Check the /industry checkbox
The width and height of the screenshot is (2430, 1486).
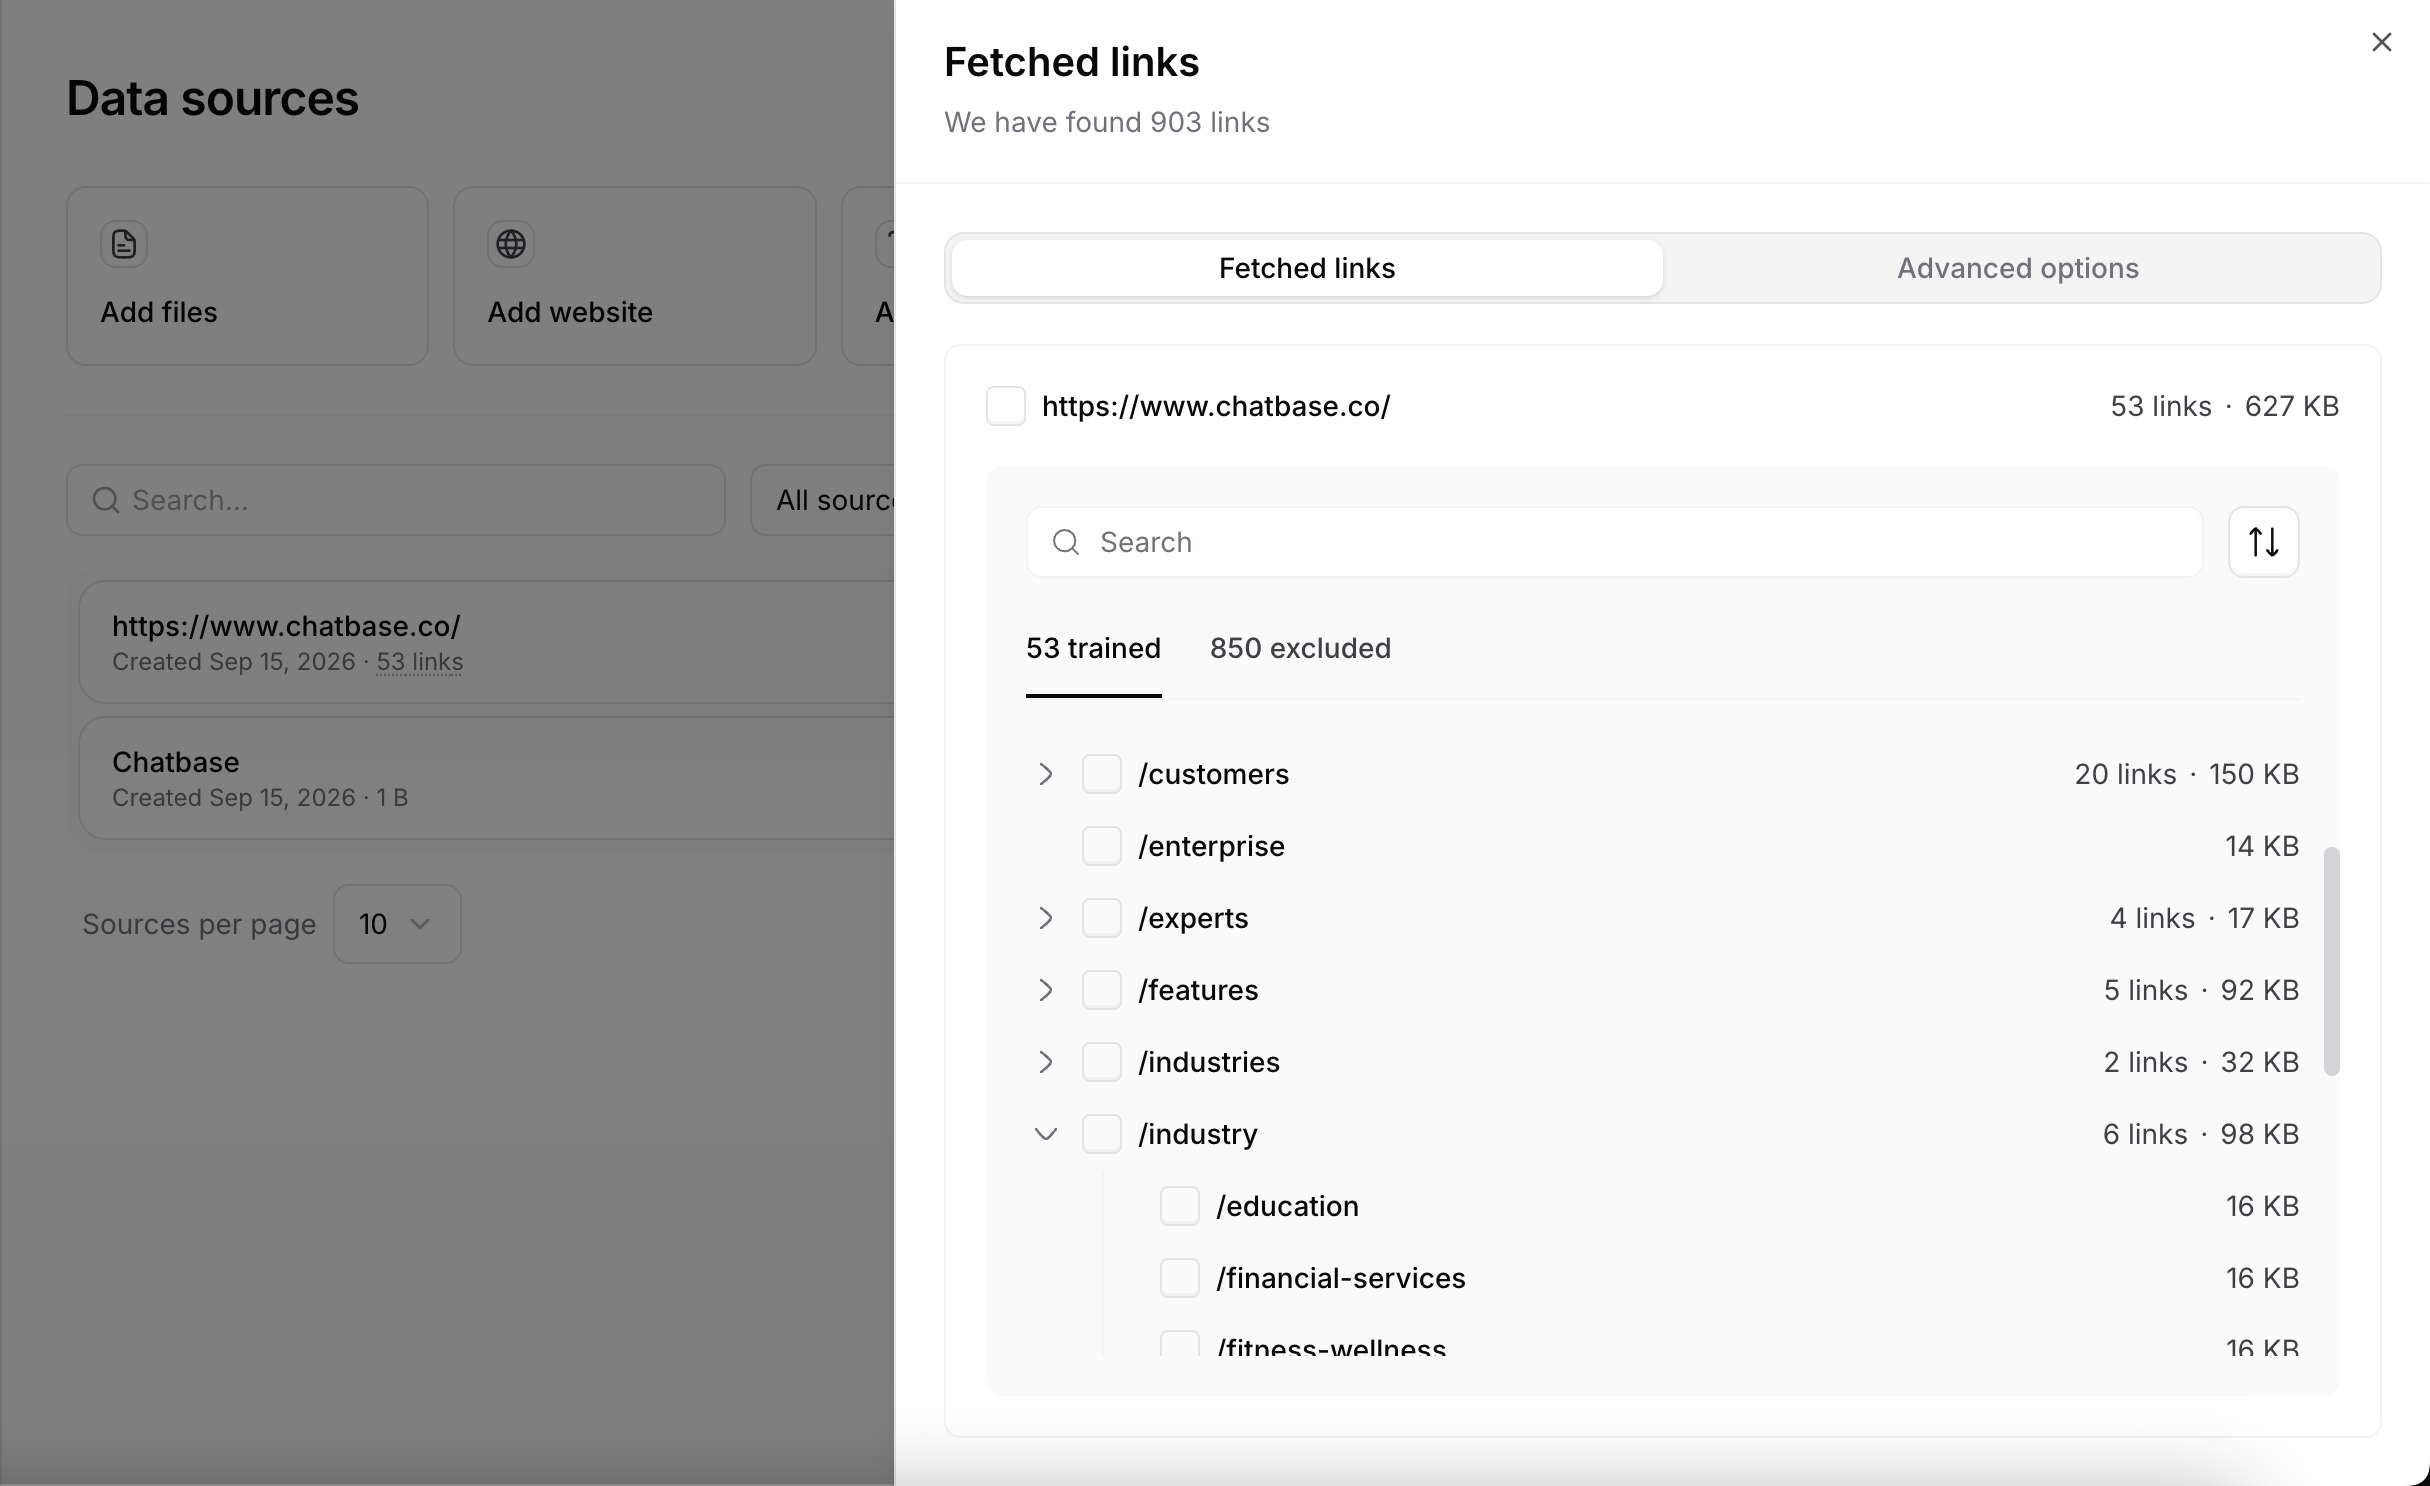1102,1134
